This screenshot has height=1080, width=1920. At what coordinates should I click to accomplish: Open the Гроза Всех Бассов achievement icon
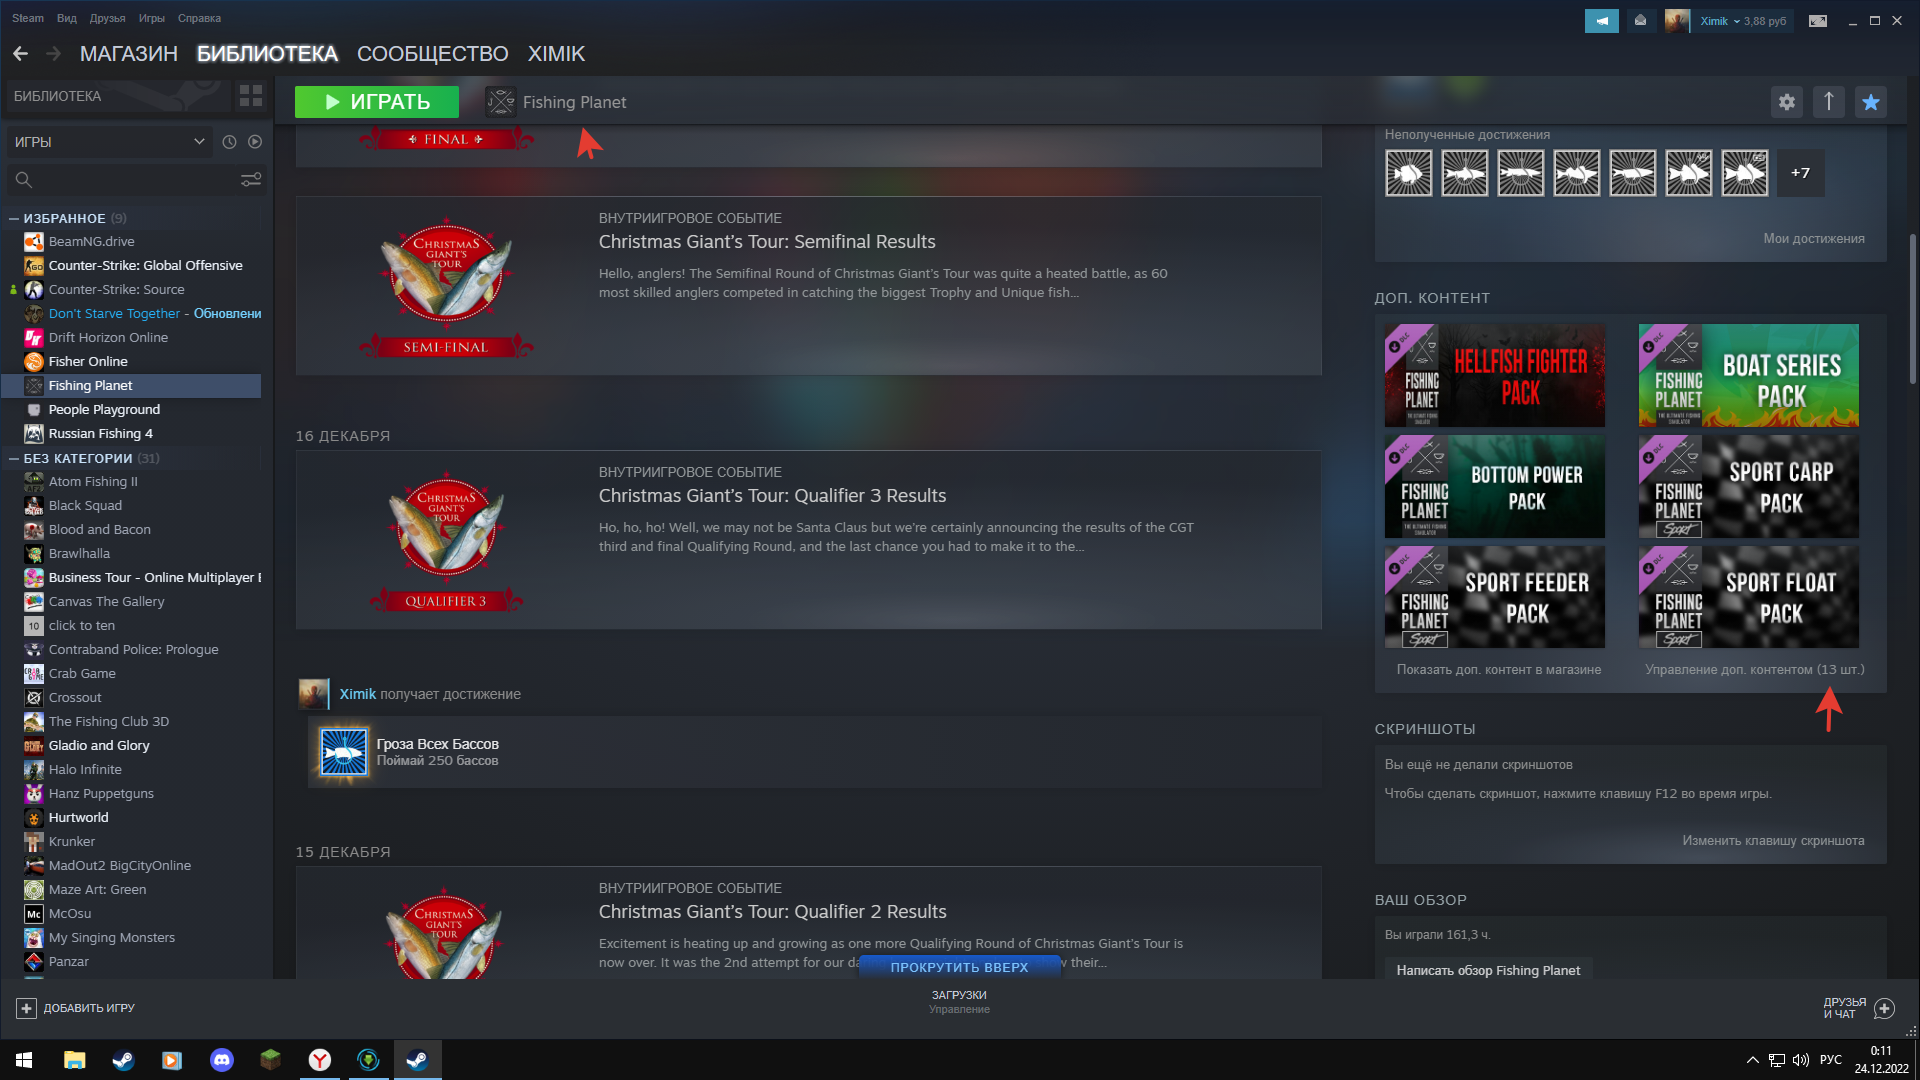point(343,752)
